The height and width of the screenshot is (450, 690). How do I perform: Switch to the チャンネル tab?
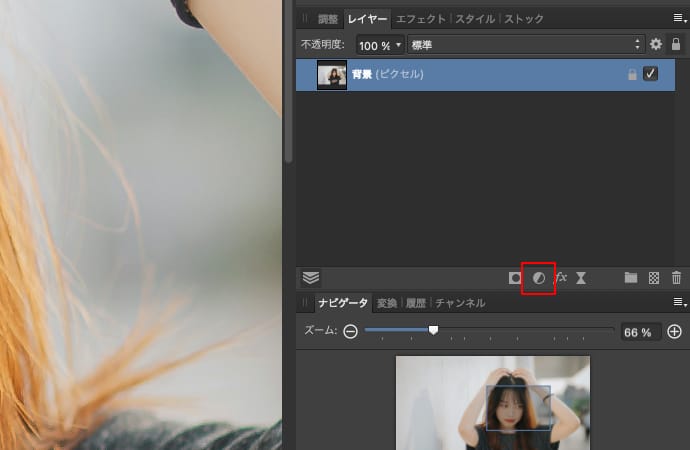pos(460,303)
